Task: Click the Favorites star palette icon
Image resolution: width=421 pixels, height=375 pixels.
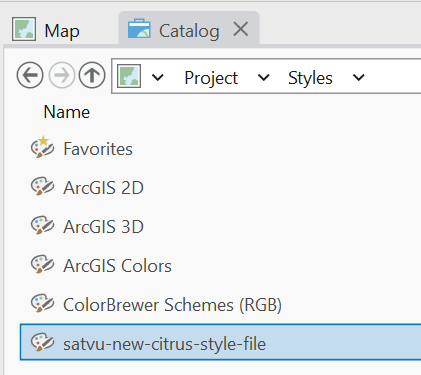Action: 42,147
